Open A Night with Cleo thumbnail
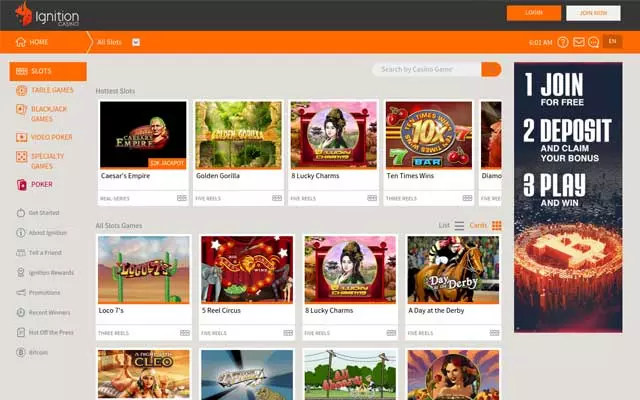 tap(144, 375)
